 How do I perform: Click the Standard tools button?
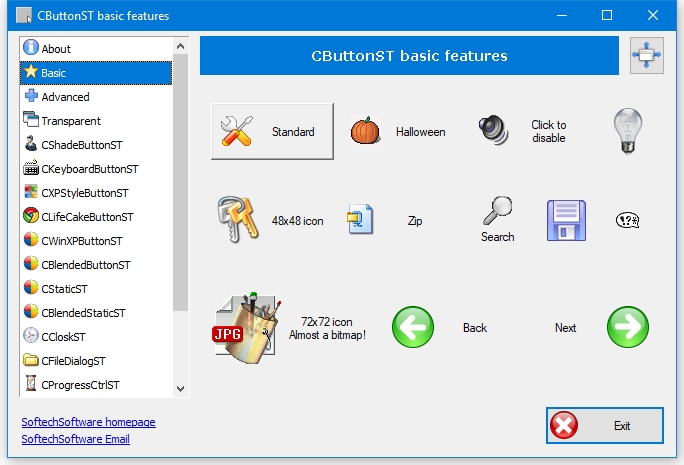(x=272, y=131)
